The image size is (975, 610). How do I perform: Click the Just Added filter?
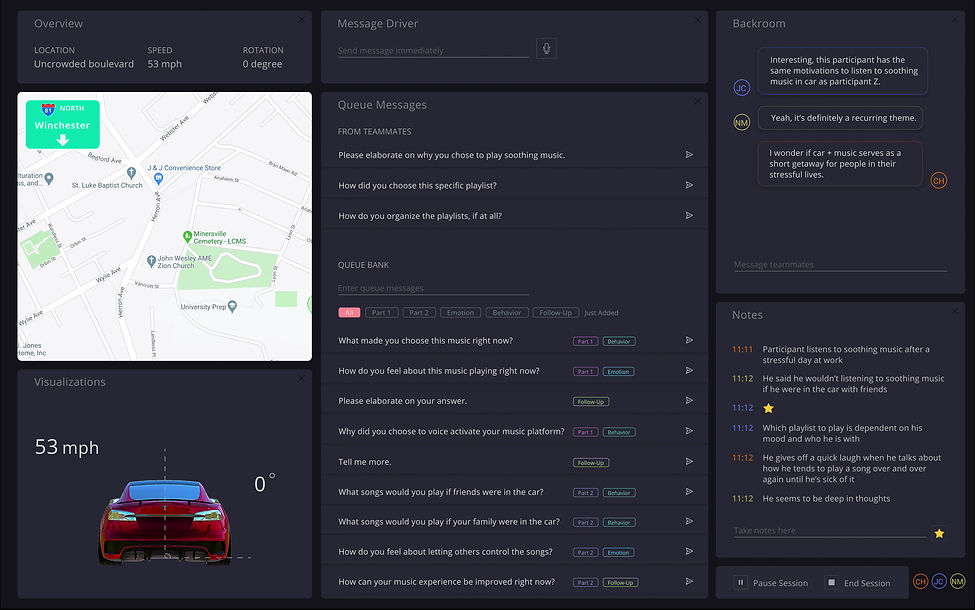click(601, 313)
